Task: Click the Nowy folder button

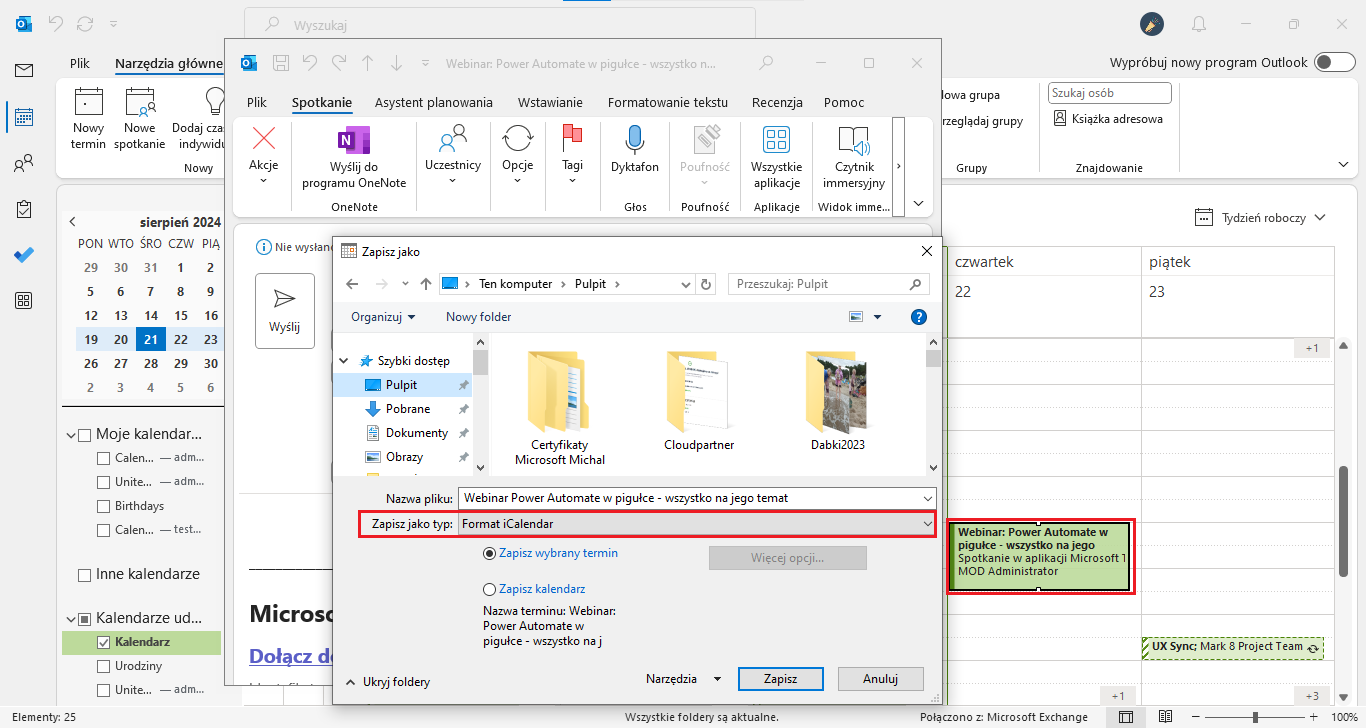Action: pos(478,317)
